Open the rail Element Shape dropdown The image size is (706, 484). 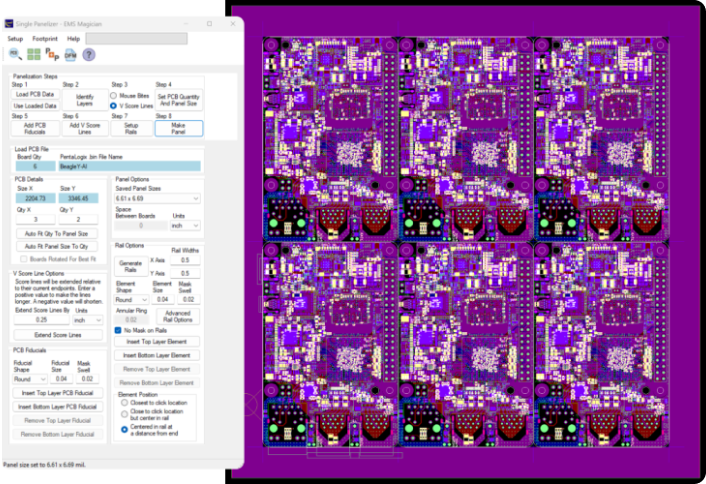[x=131, y=299]
